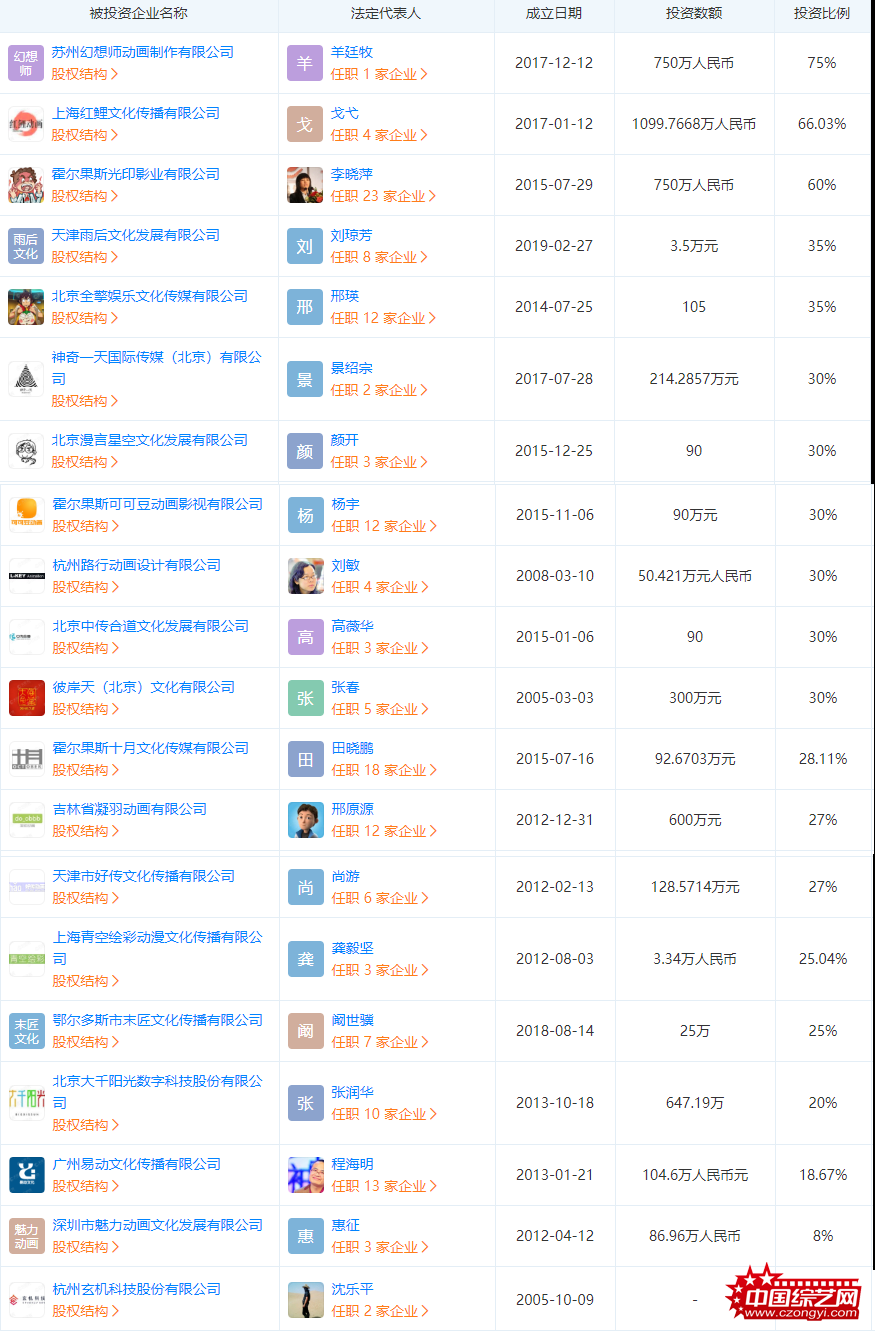This screenshot has height=1332, width=875.
Task: Click the 投资比例 column header
Action: (x=822, y=14)
